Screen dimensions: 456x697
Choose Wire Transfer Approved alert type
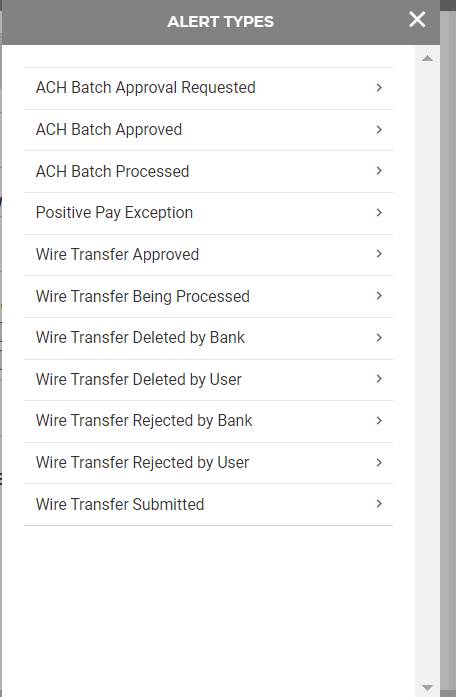[208, 255]
